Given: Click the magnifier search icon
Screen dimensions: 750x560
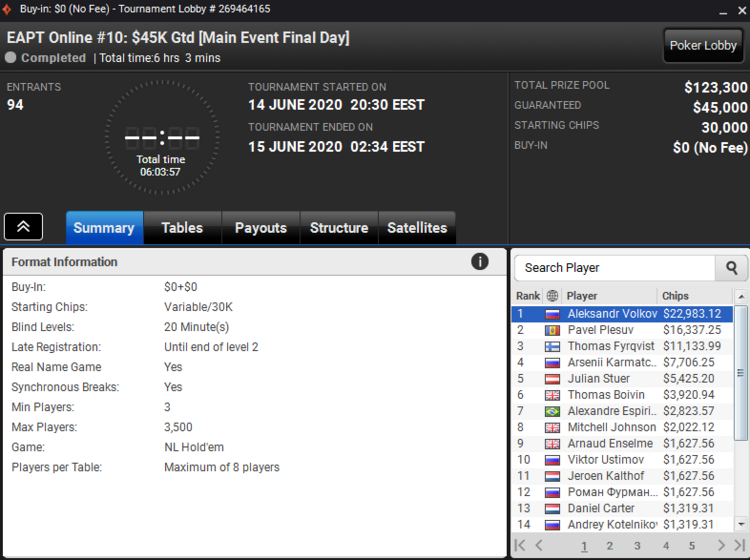Looking at the screenshot, I should (x=731, y=268).
